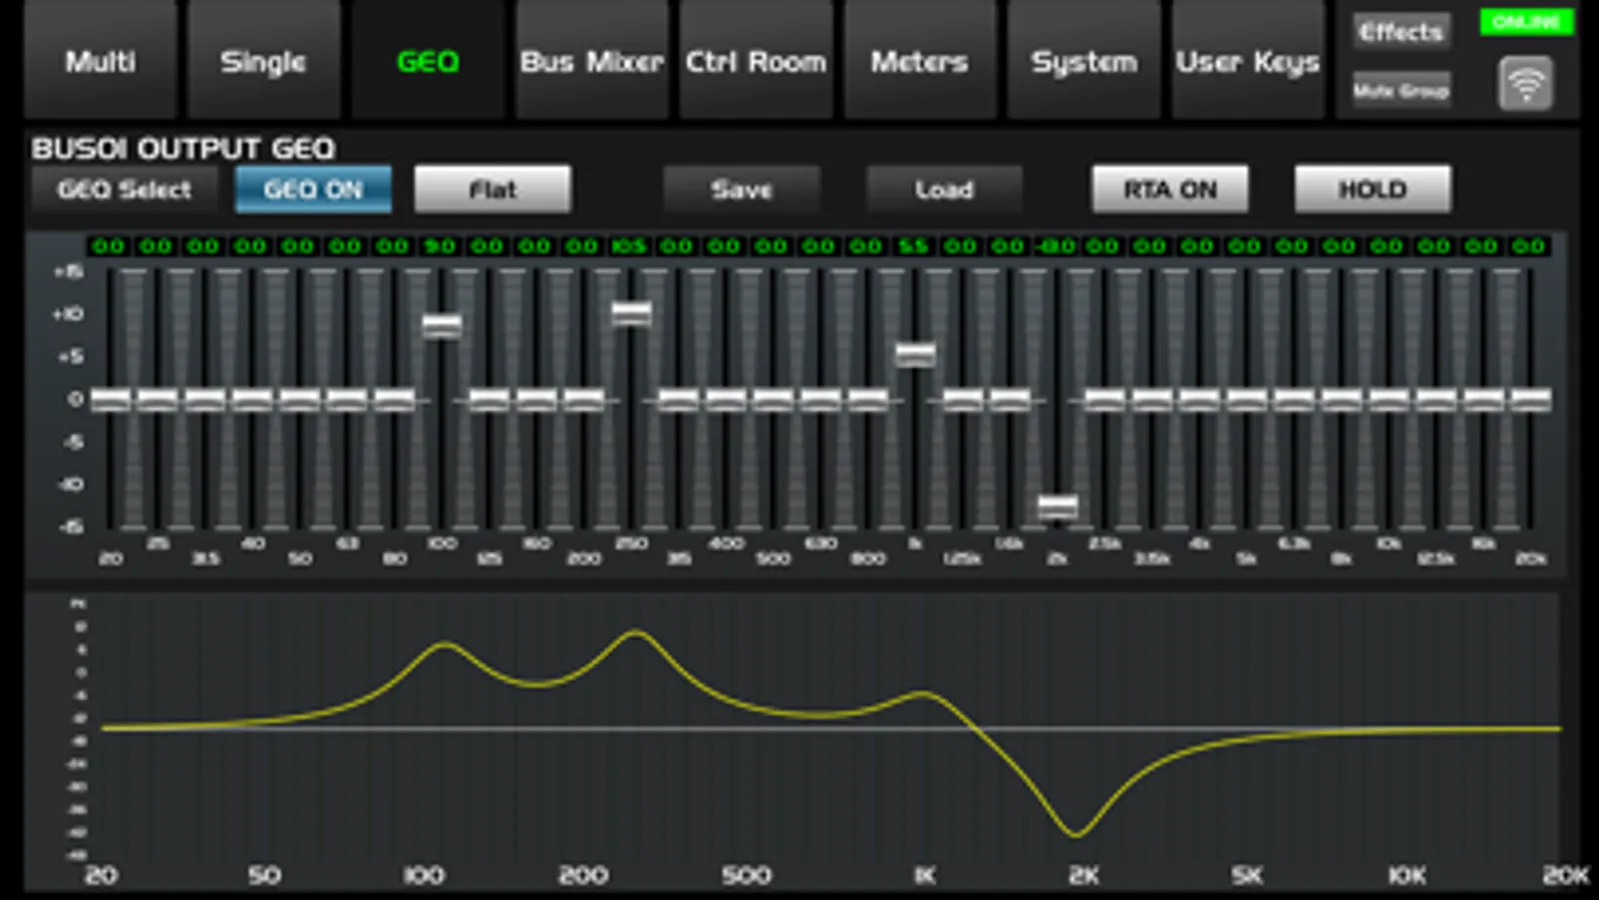Click the 800 Hz band fader
This screenshot has width=1599, height=900.
(x=868, y=399)
